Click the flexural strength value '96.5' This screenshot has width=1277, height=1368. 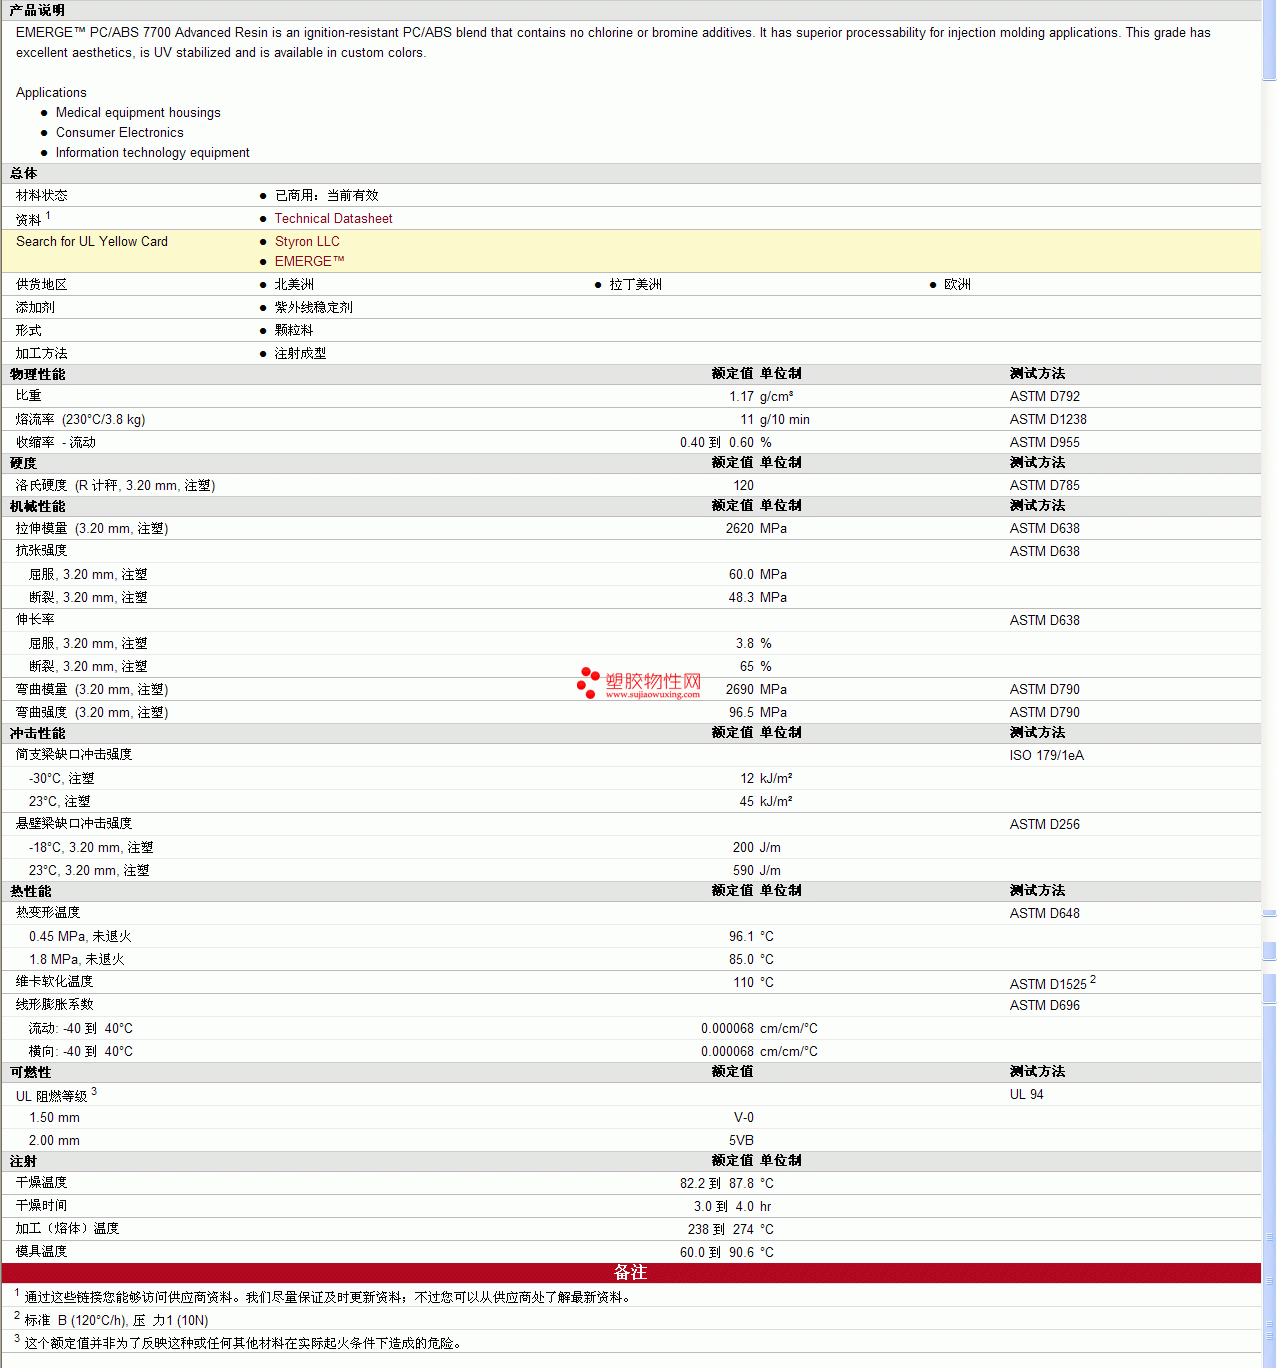click(741, 712)
